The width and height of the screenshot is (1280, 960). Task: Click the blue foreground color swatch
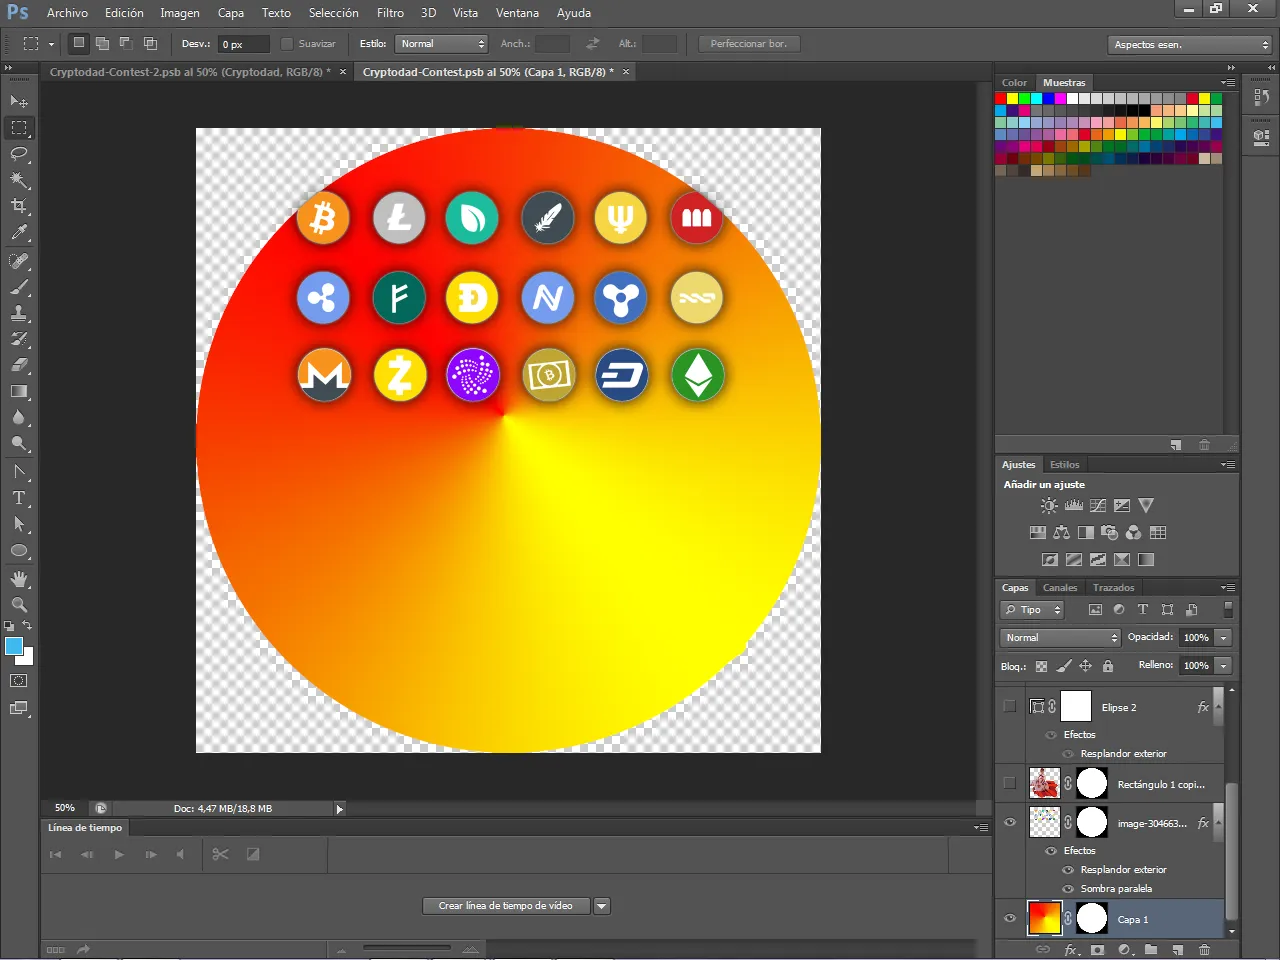13,646
